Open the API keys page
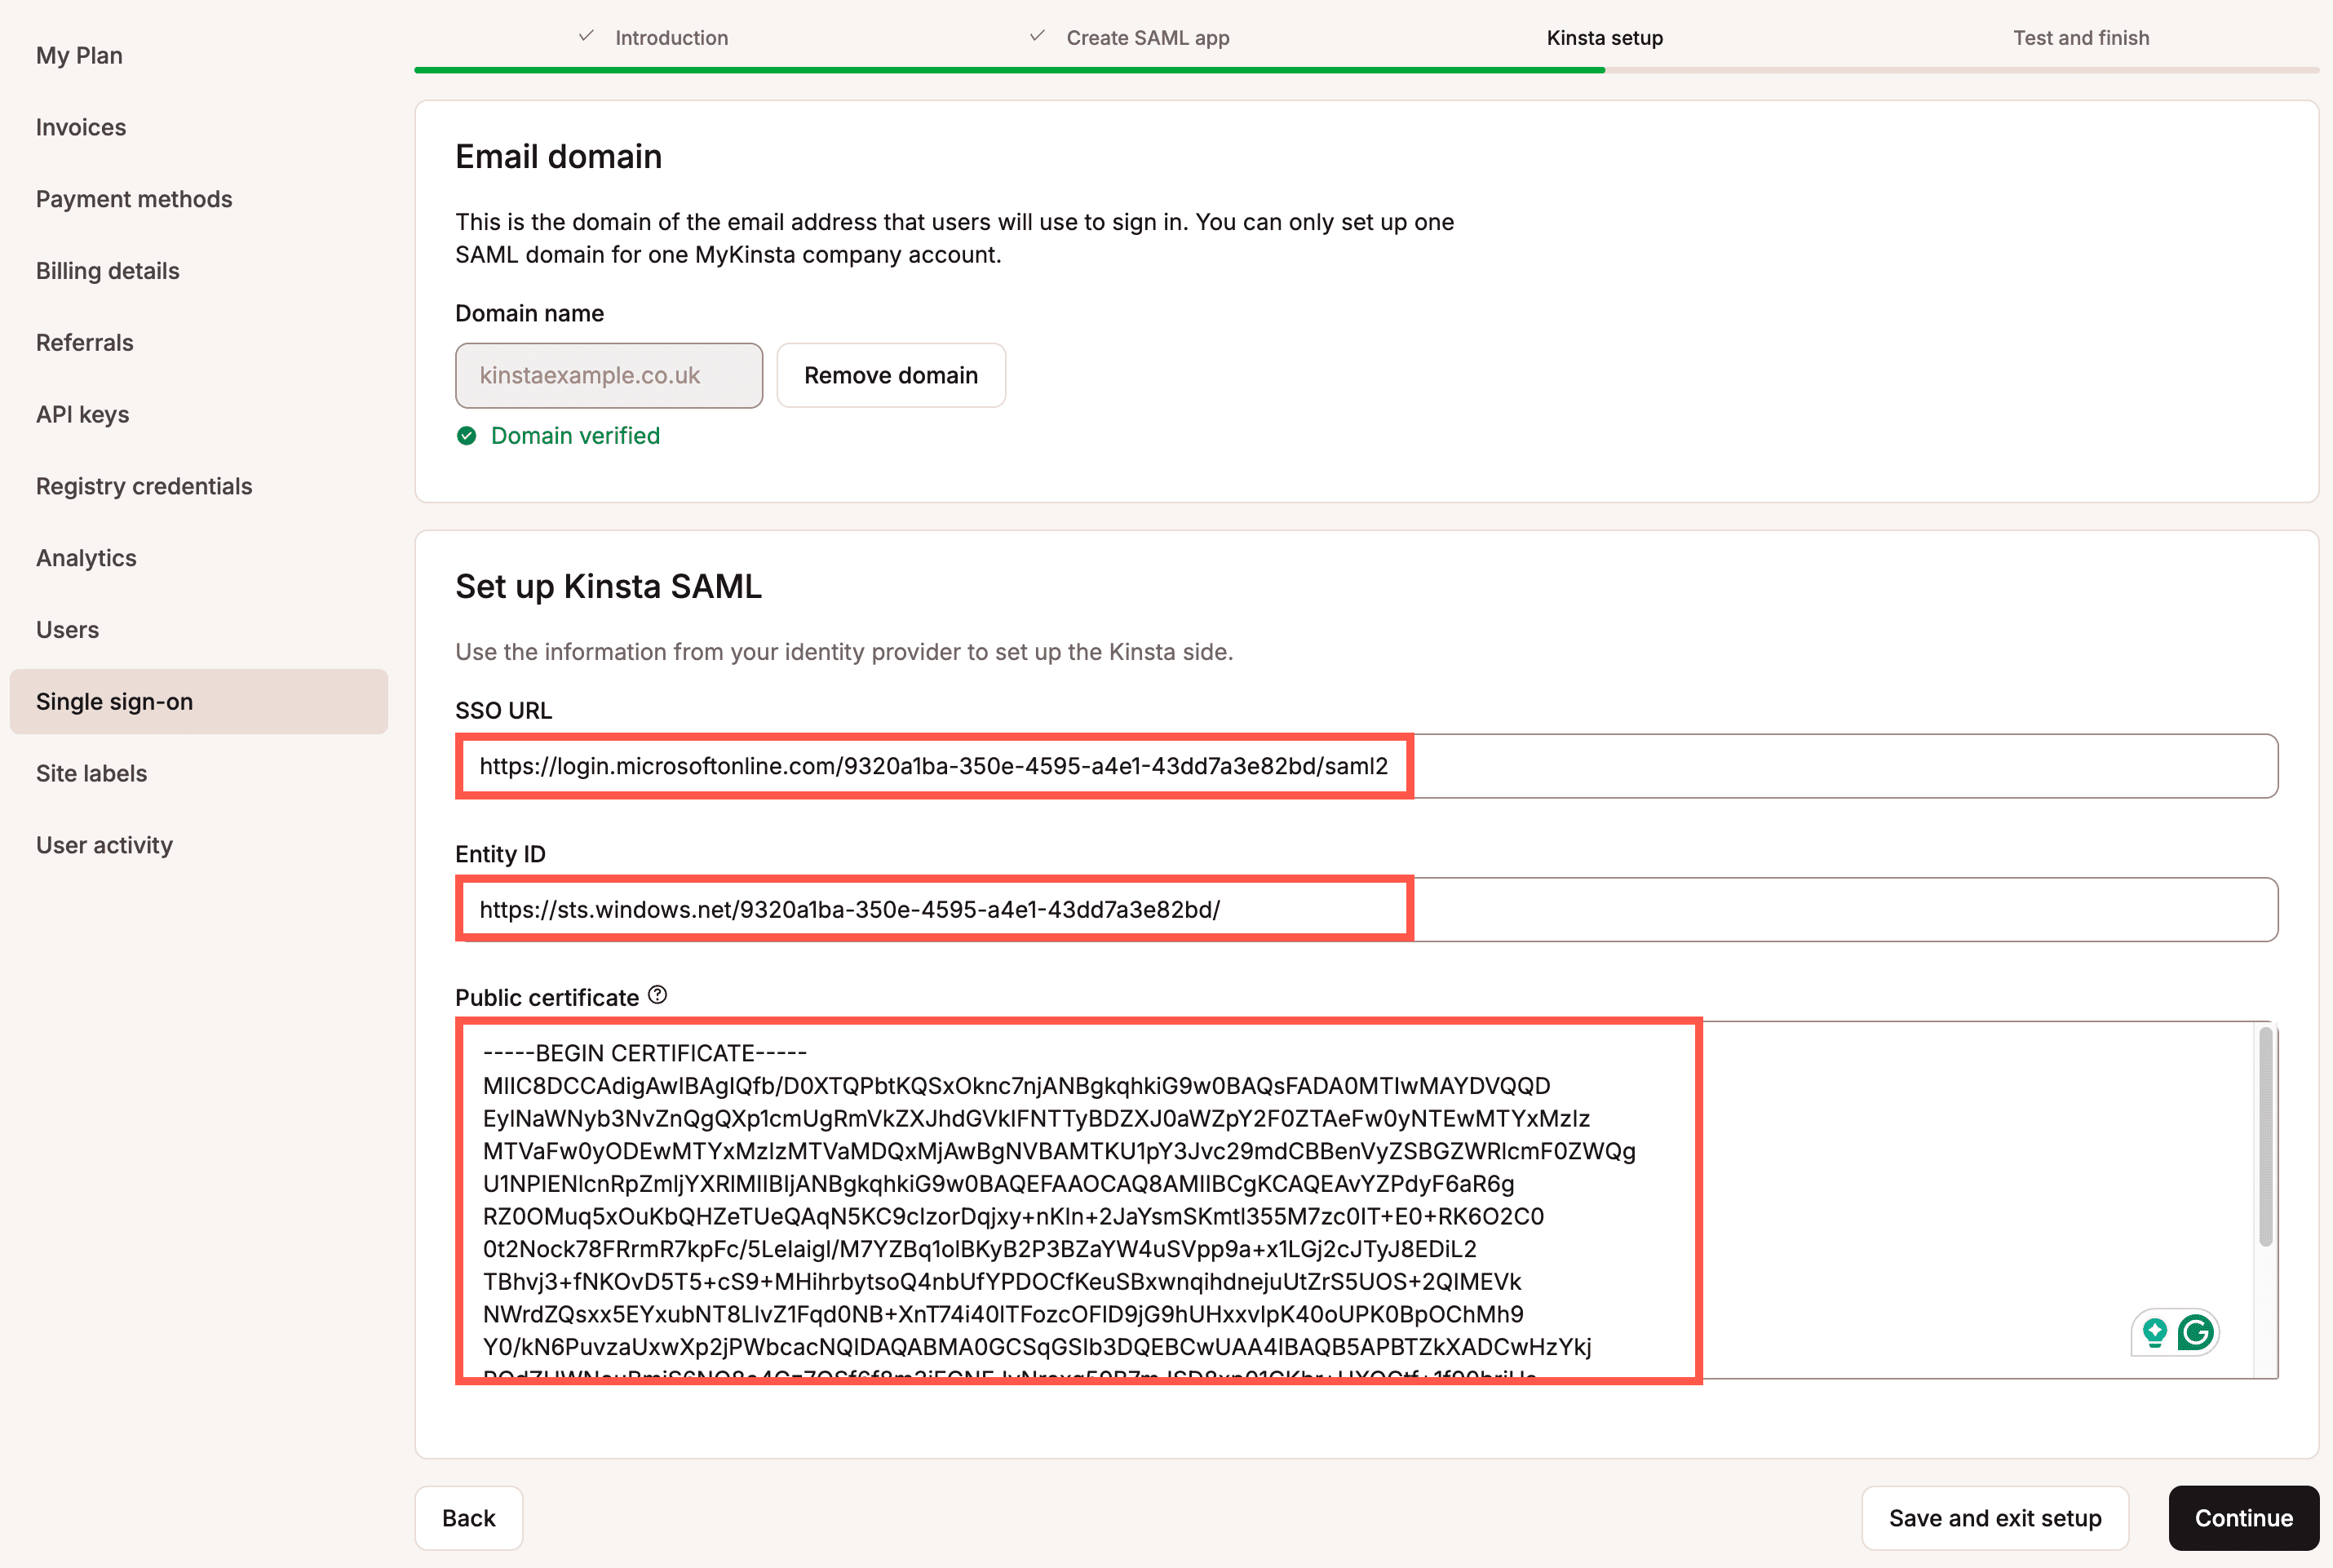 [82, 414]
